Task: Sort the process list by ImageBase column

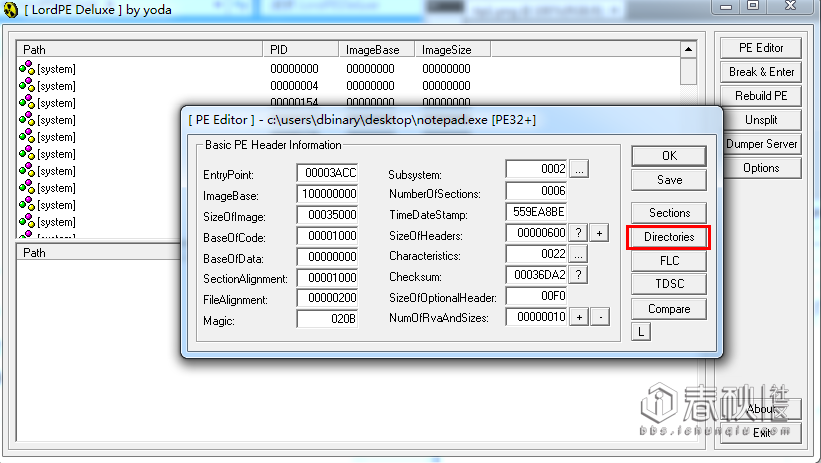Action: [x=376, y=50]
